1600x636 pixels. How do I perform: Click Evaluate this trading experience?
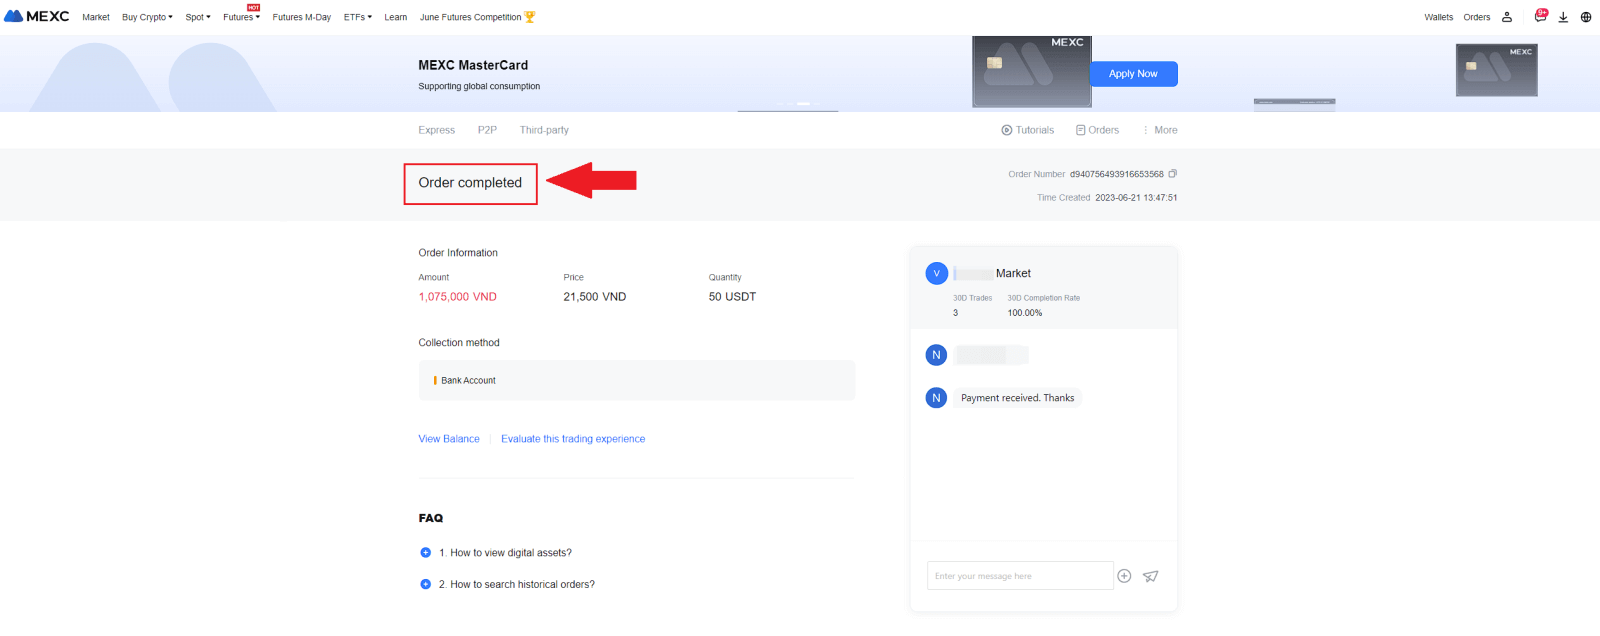(x=573, y=439)
